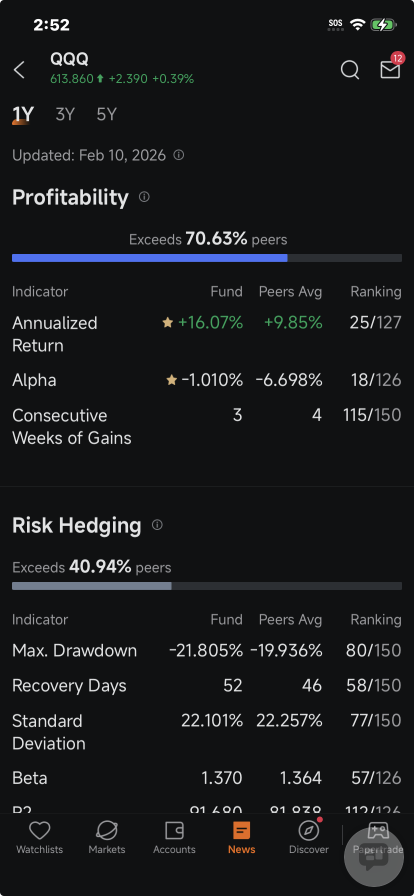
Task: Tap the Annualized Return row
Action: click(x=207, y=334)
